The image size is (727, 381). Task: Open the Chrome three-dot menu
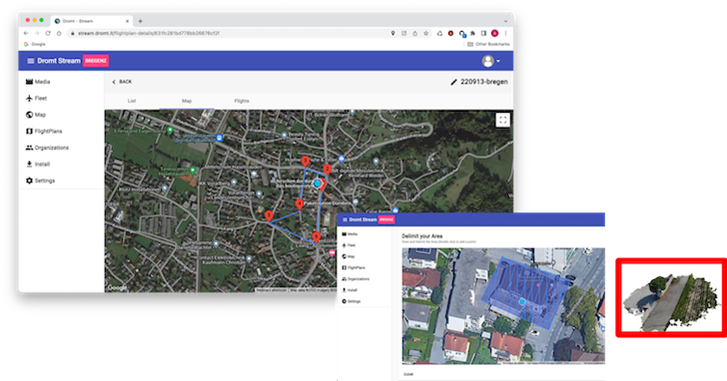pos(506,33)
